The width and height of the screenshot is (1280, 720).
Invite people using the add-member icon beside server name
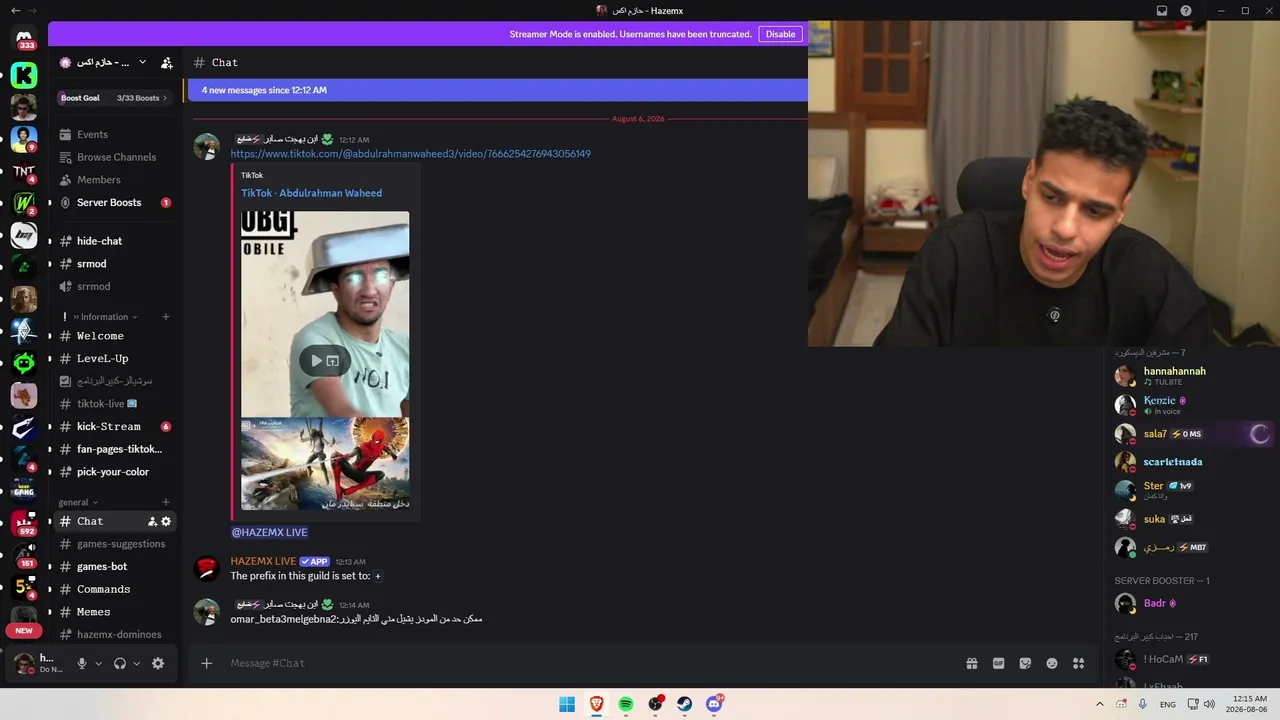point(166,62)
